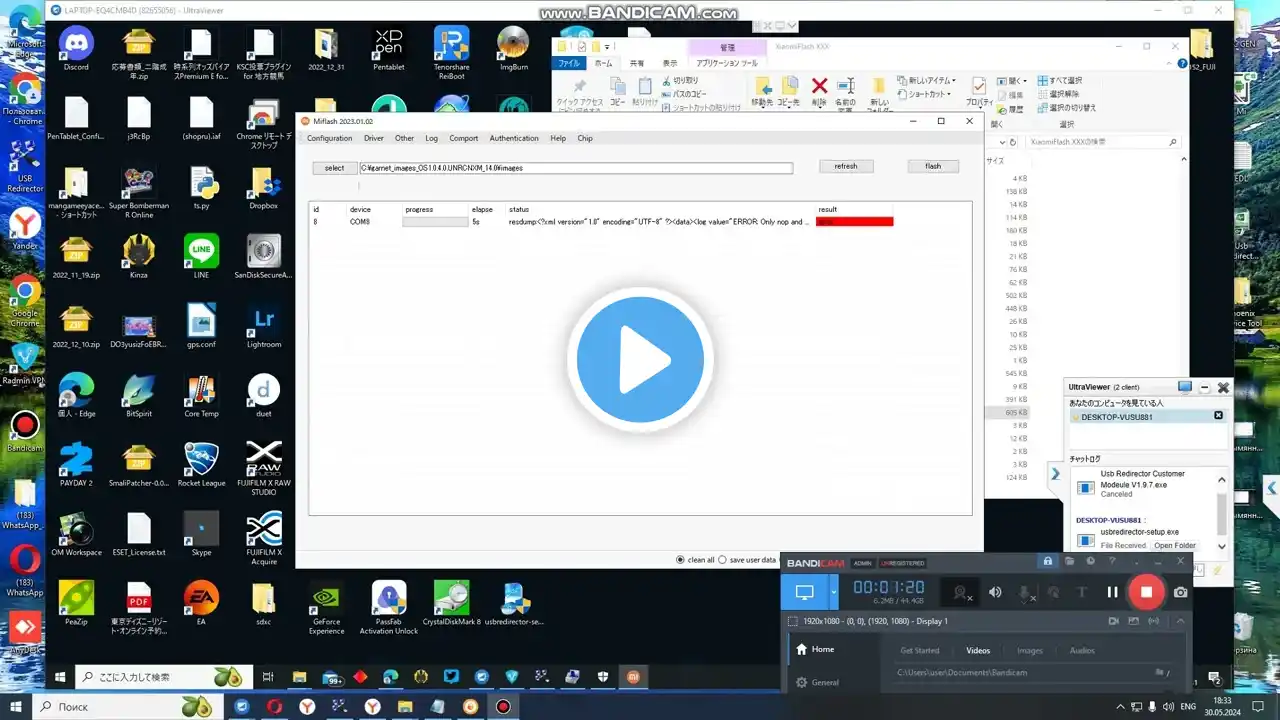1280x720 pixels.
Task: Click Explorer Rename ribbon icon
Action: tap(846, 92)
